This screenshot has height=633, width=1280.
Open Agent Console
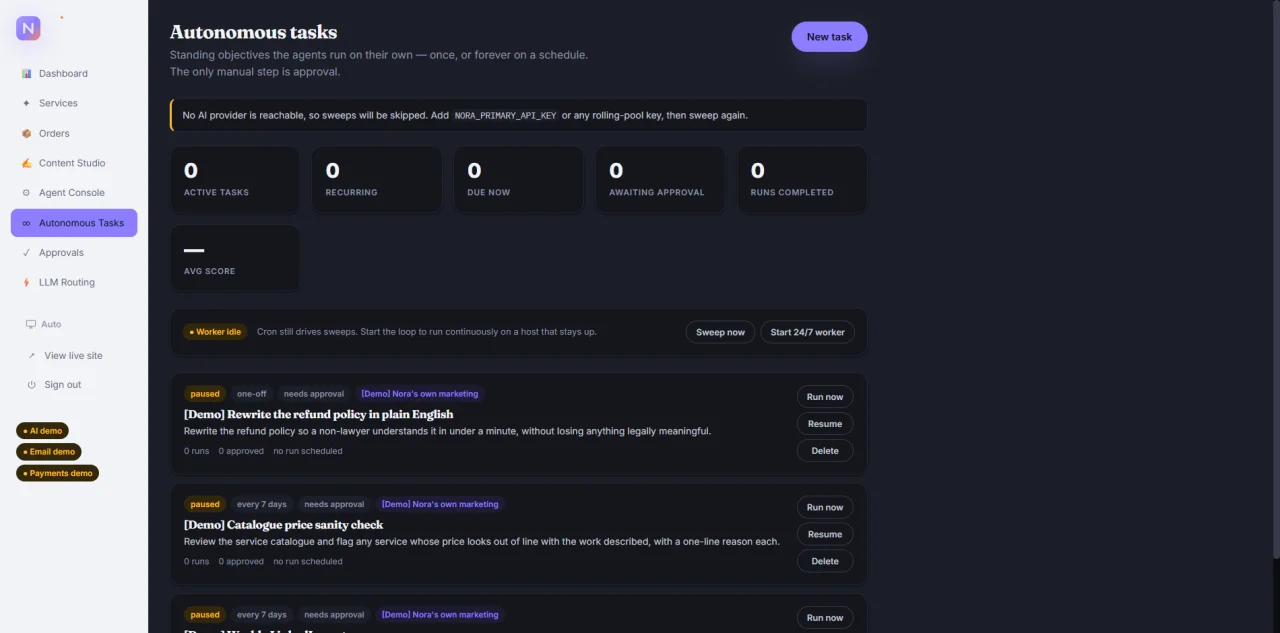[74, 193]
